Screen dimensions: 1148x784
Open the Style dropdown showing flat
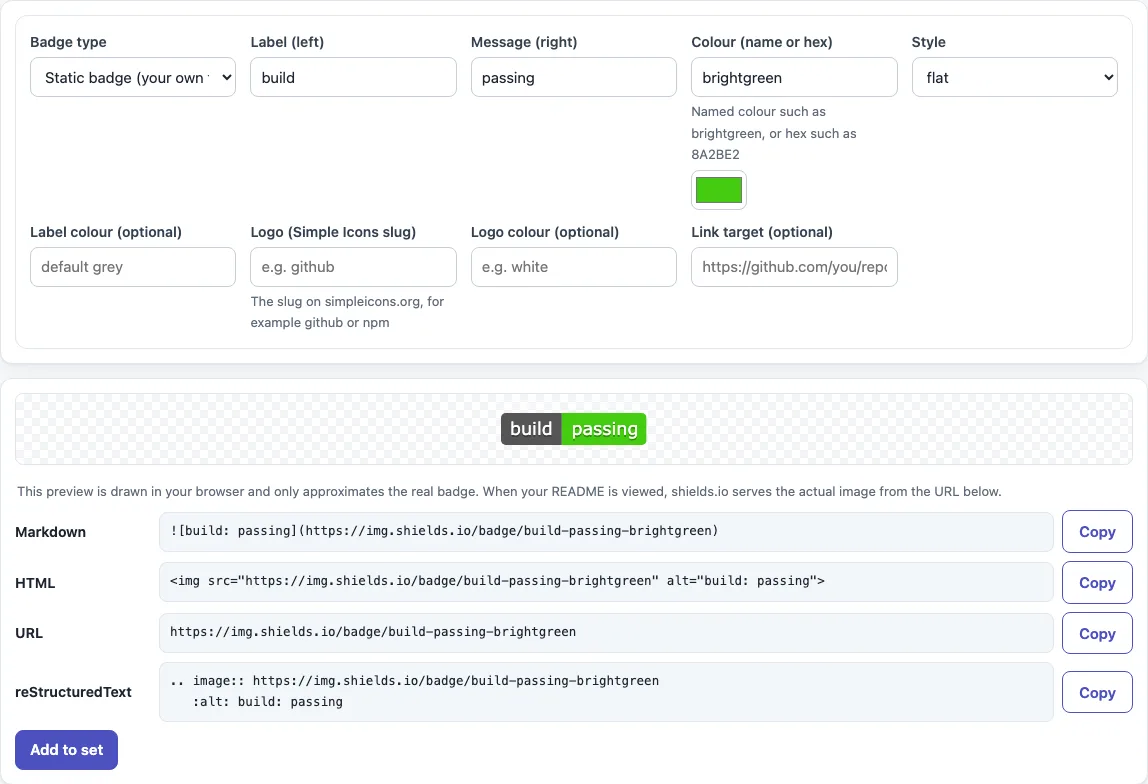(1014, 77)
